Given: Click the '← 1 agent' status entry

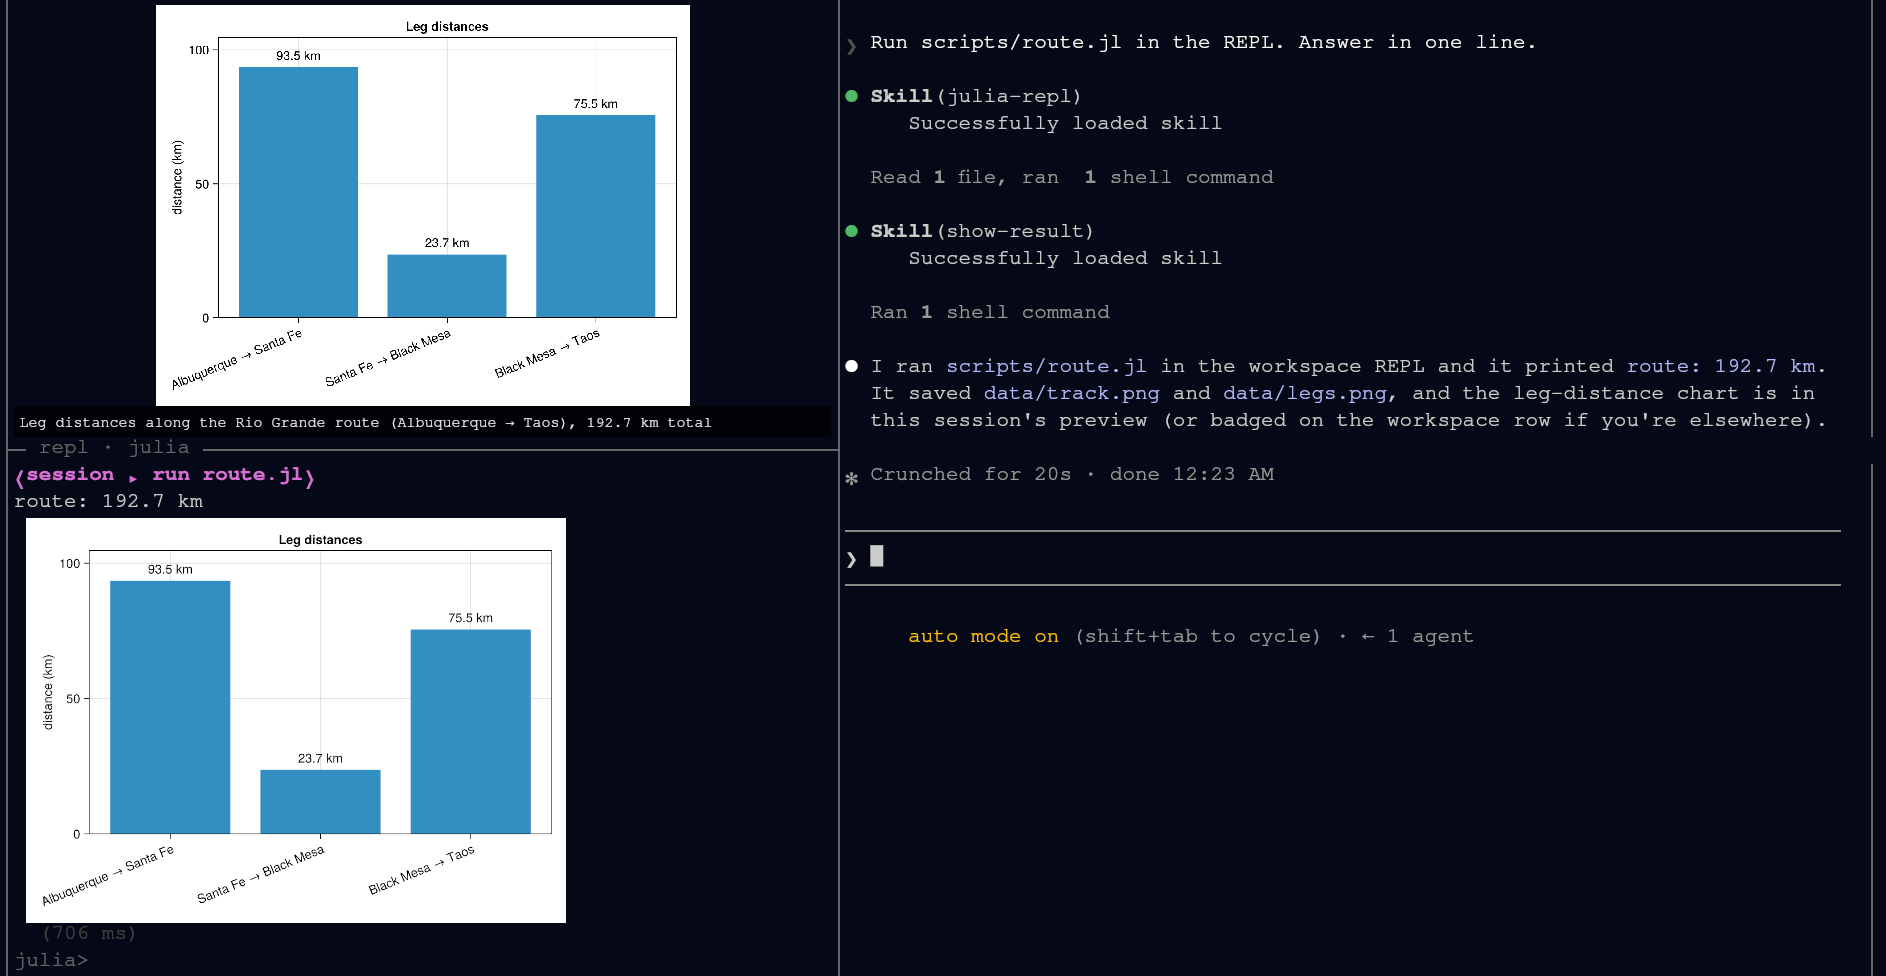Looking at the screenshot, I should tap(1417, 636).
